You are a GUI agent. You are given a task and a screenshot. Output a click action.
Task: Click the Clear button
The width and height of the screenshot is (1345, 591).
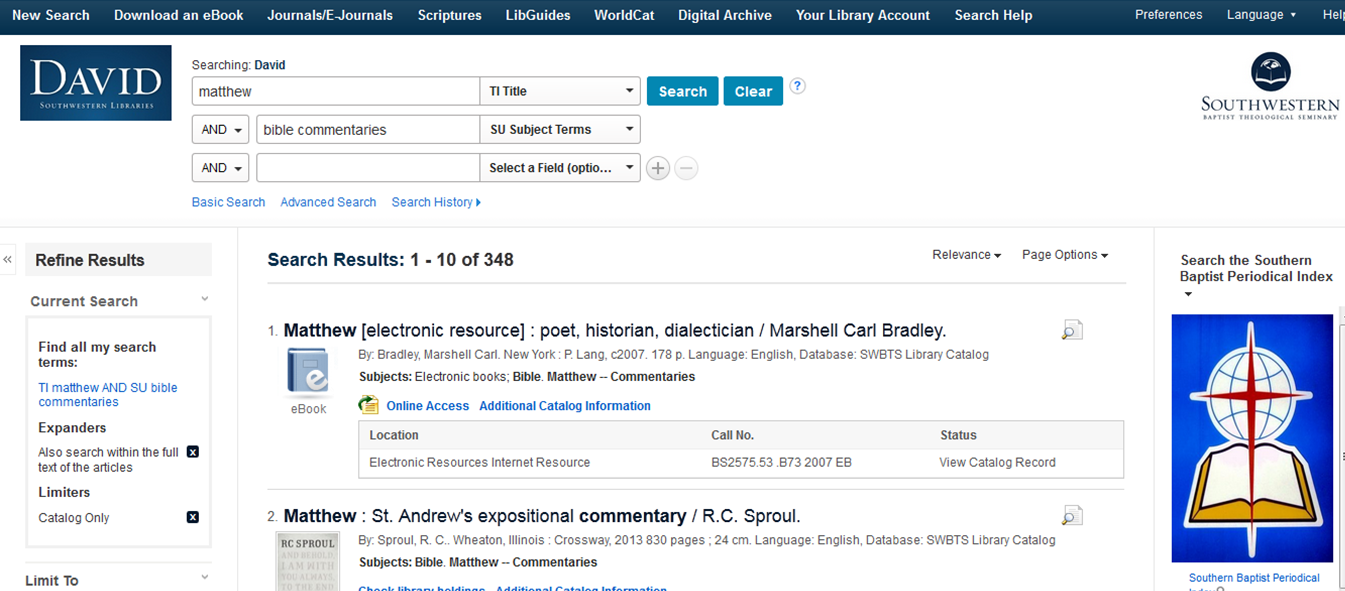[753, 91]
